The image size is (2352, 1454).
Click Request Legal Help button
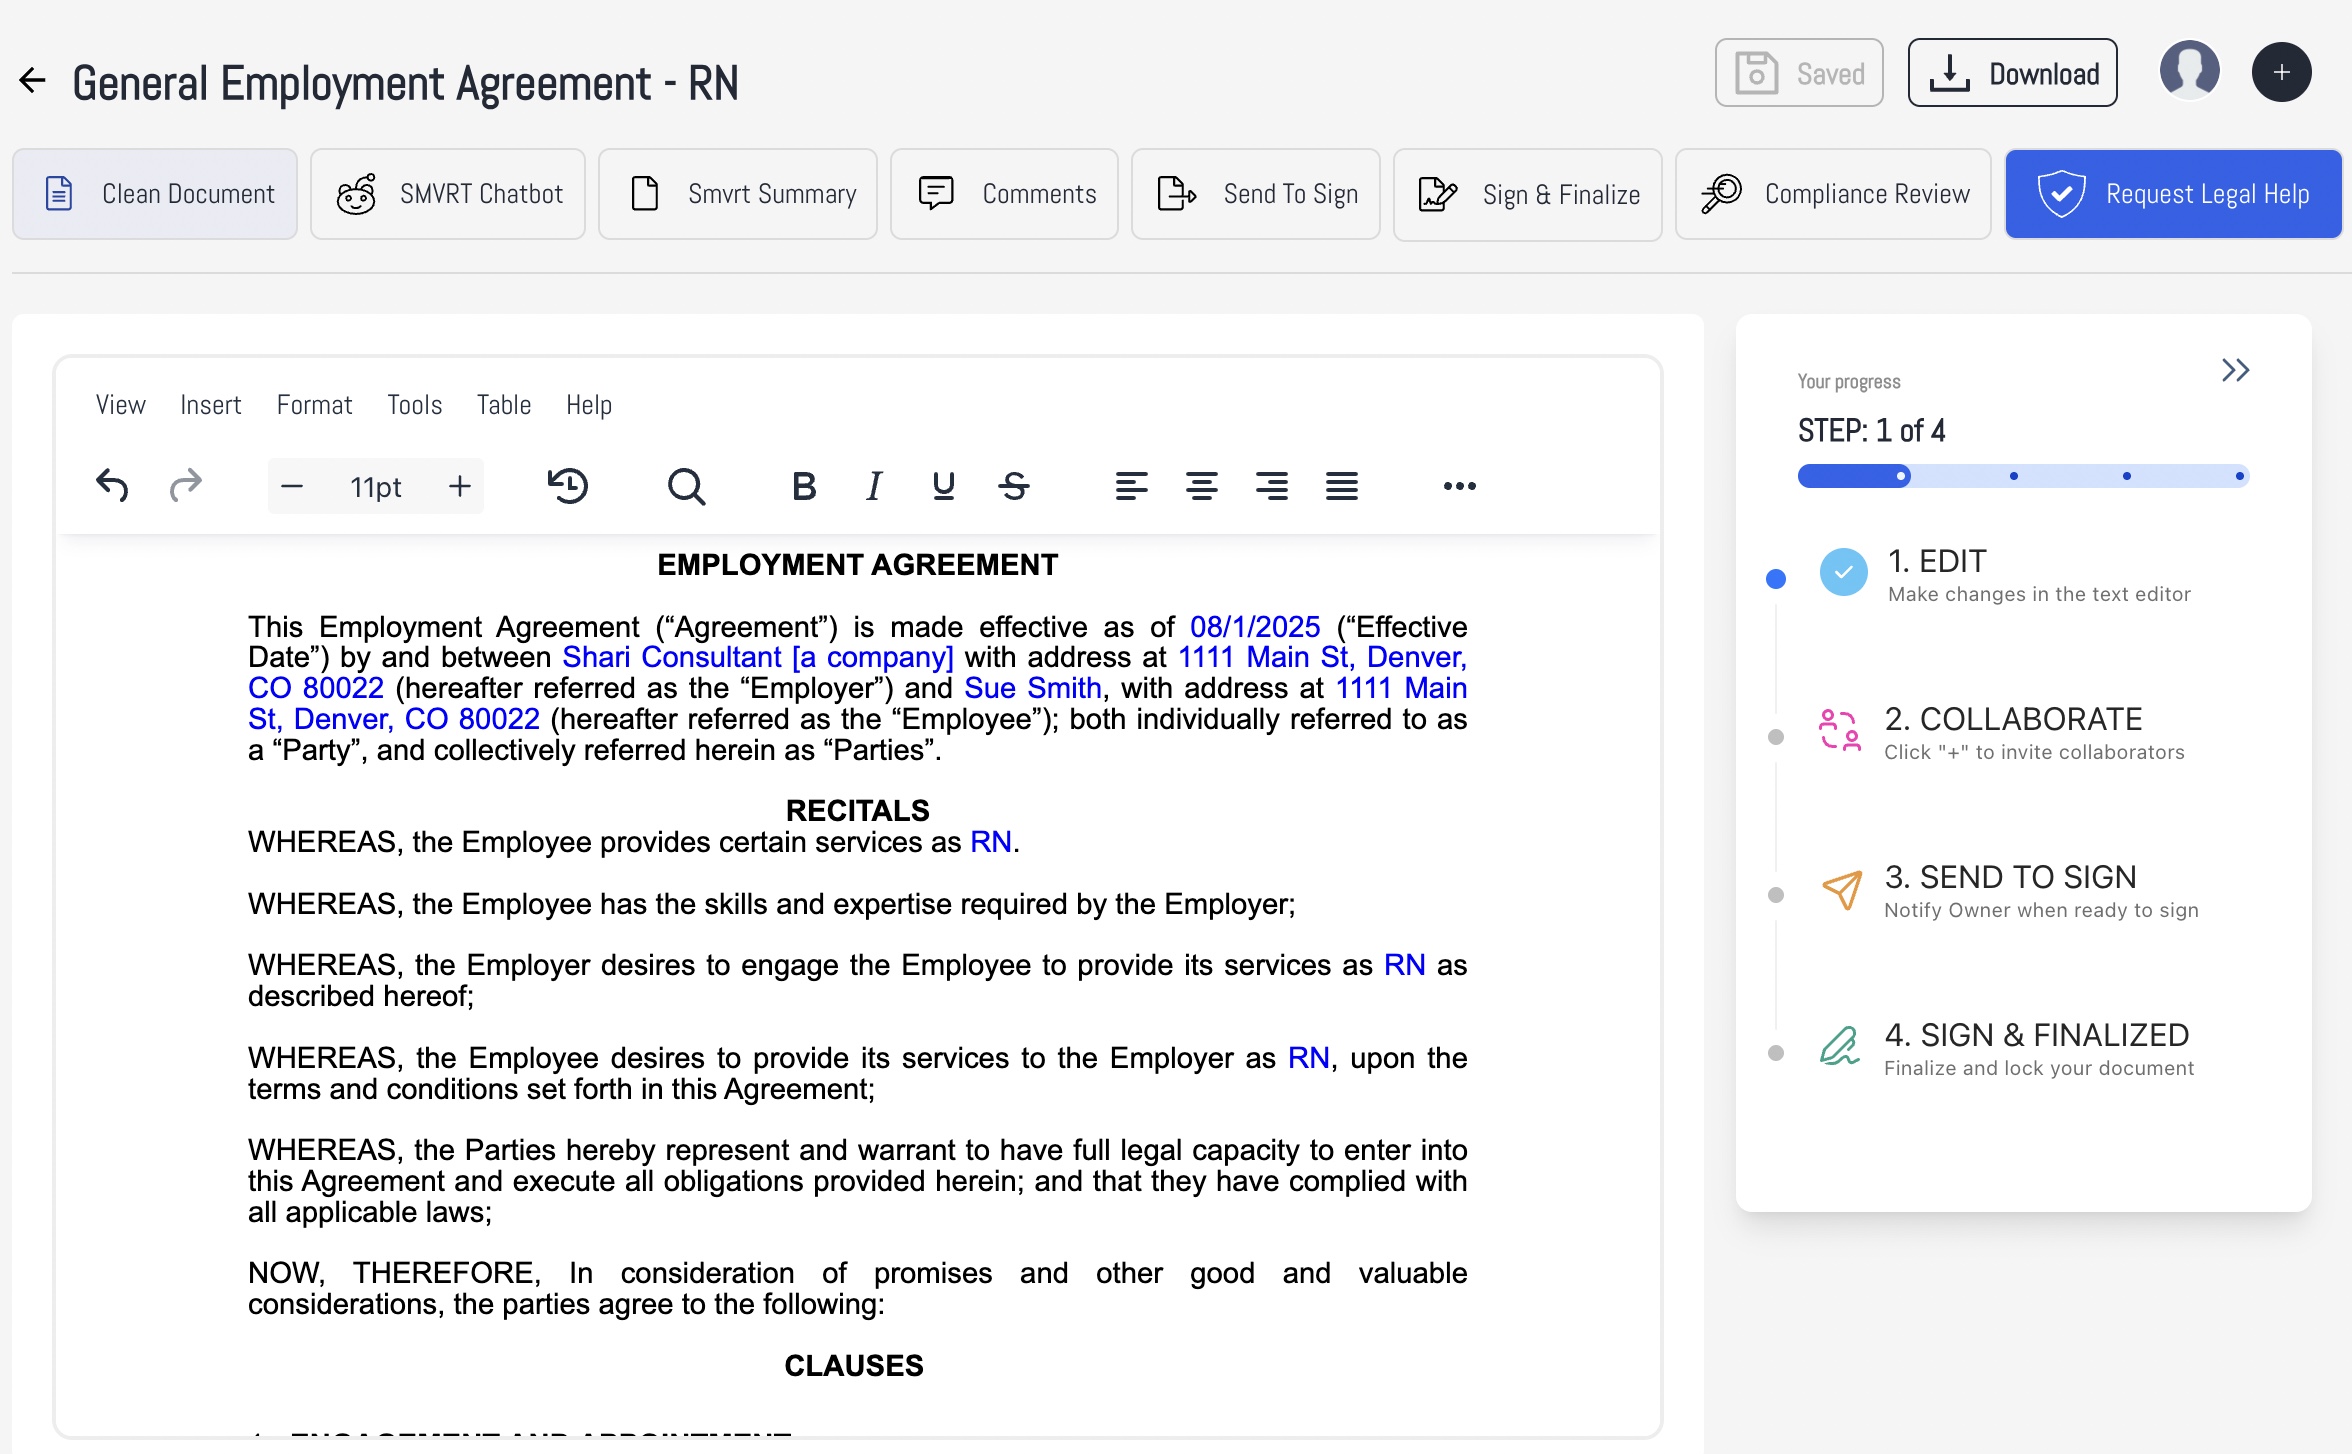(2173, 194)
